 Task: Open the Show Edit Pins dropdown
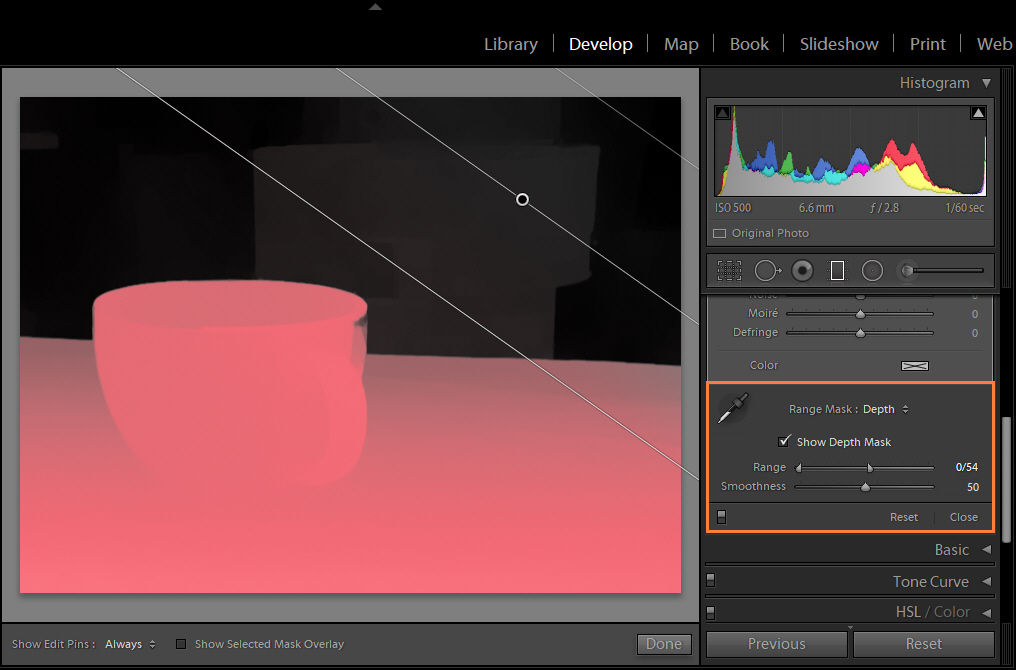130,644
